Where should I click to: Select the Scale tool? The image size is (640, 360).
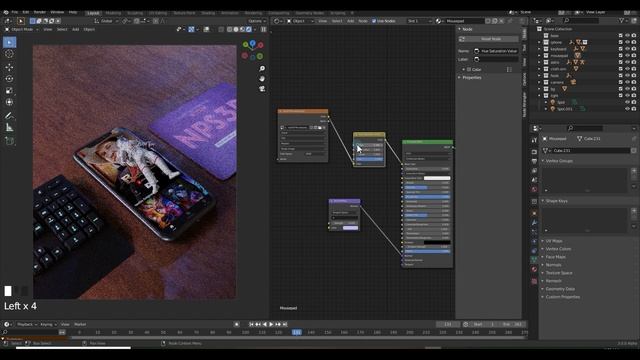pos(9,91)
